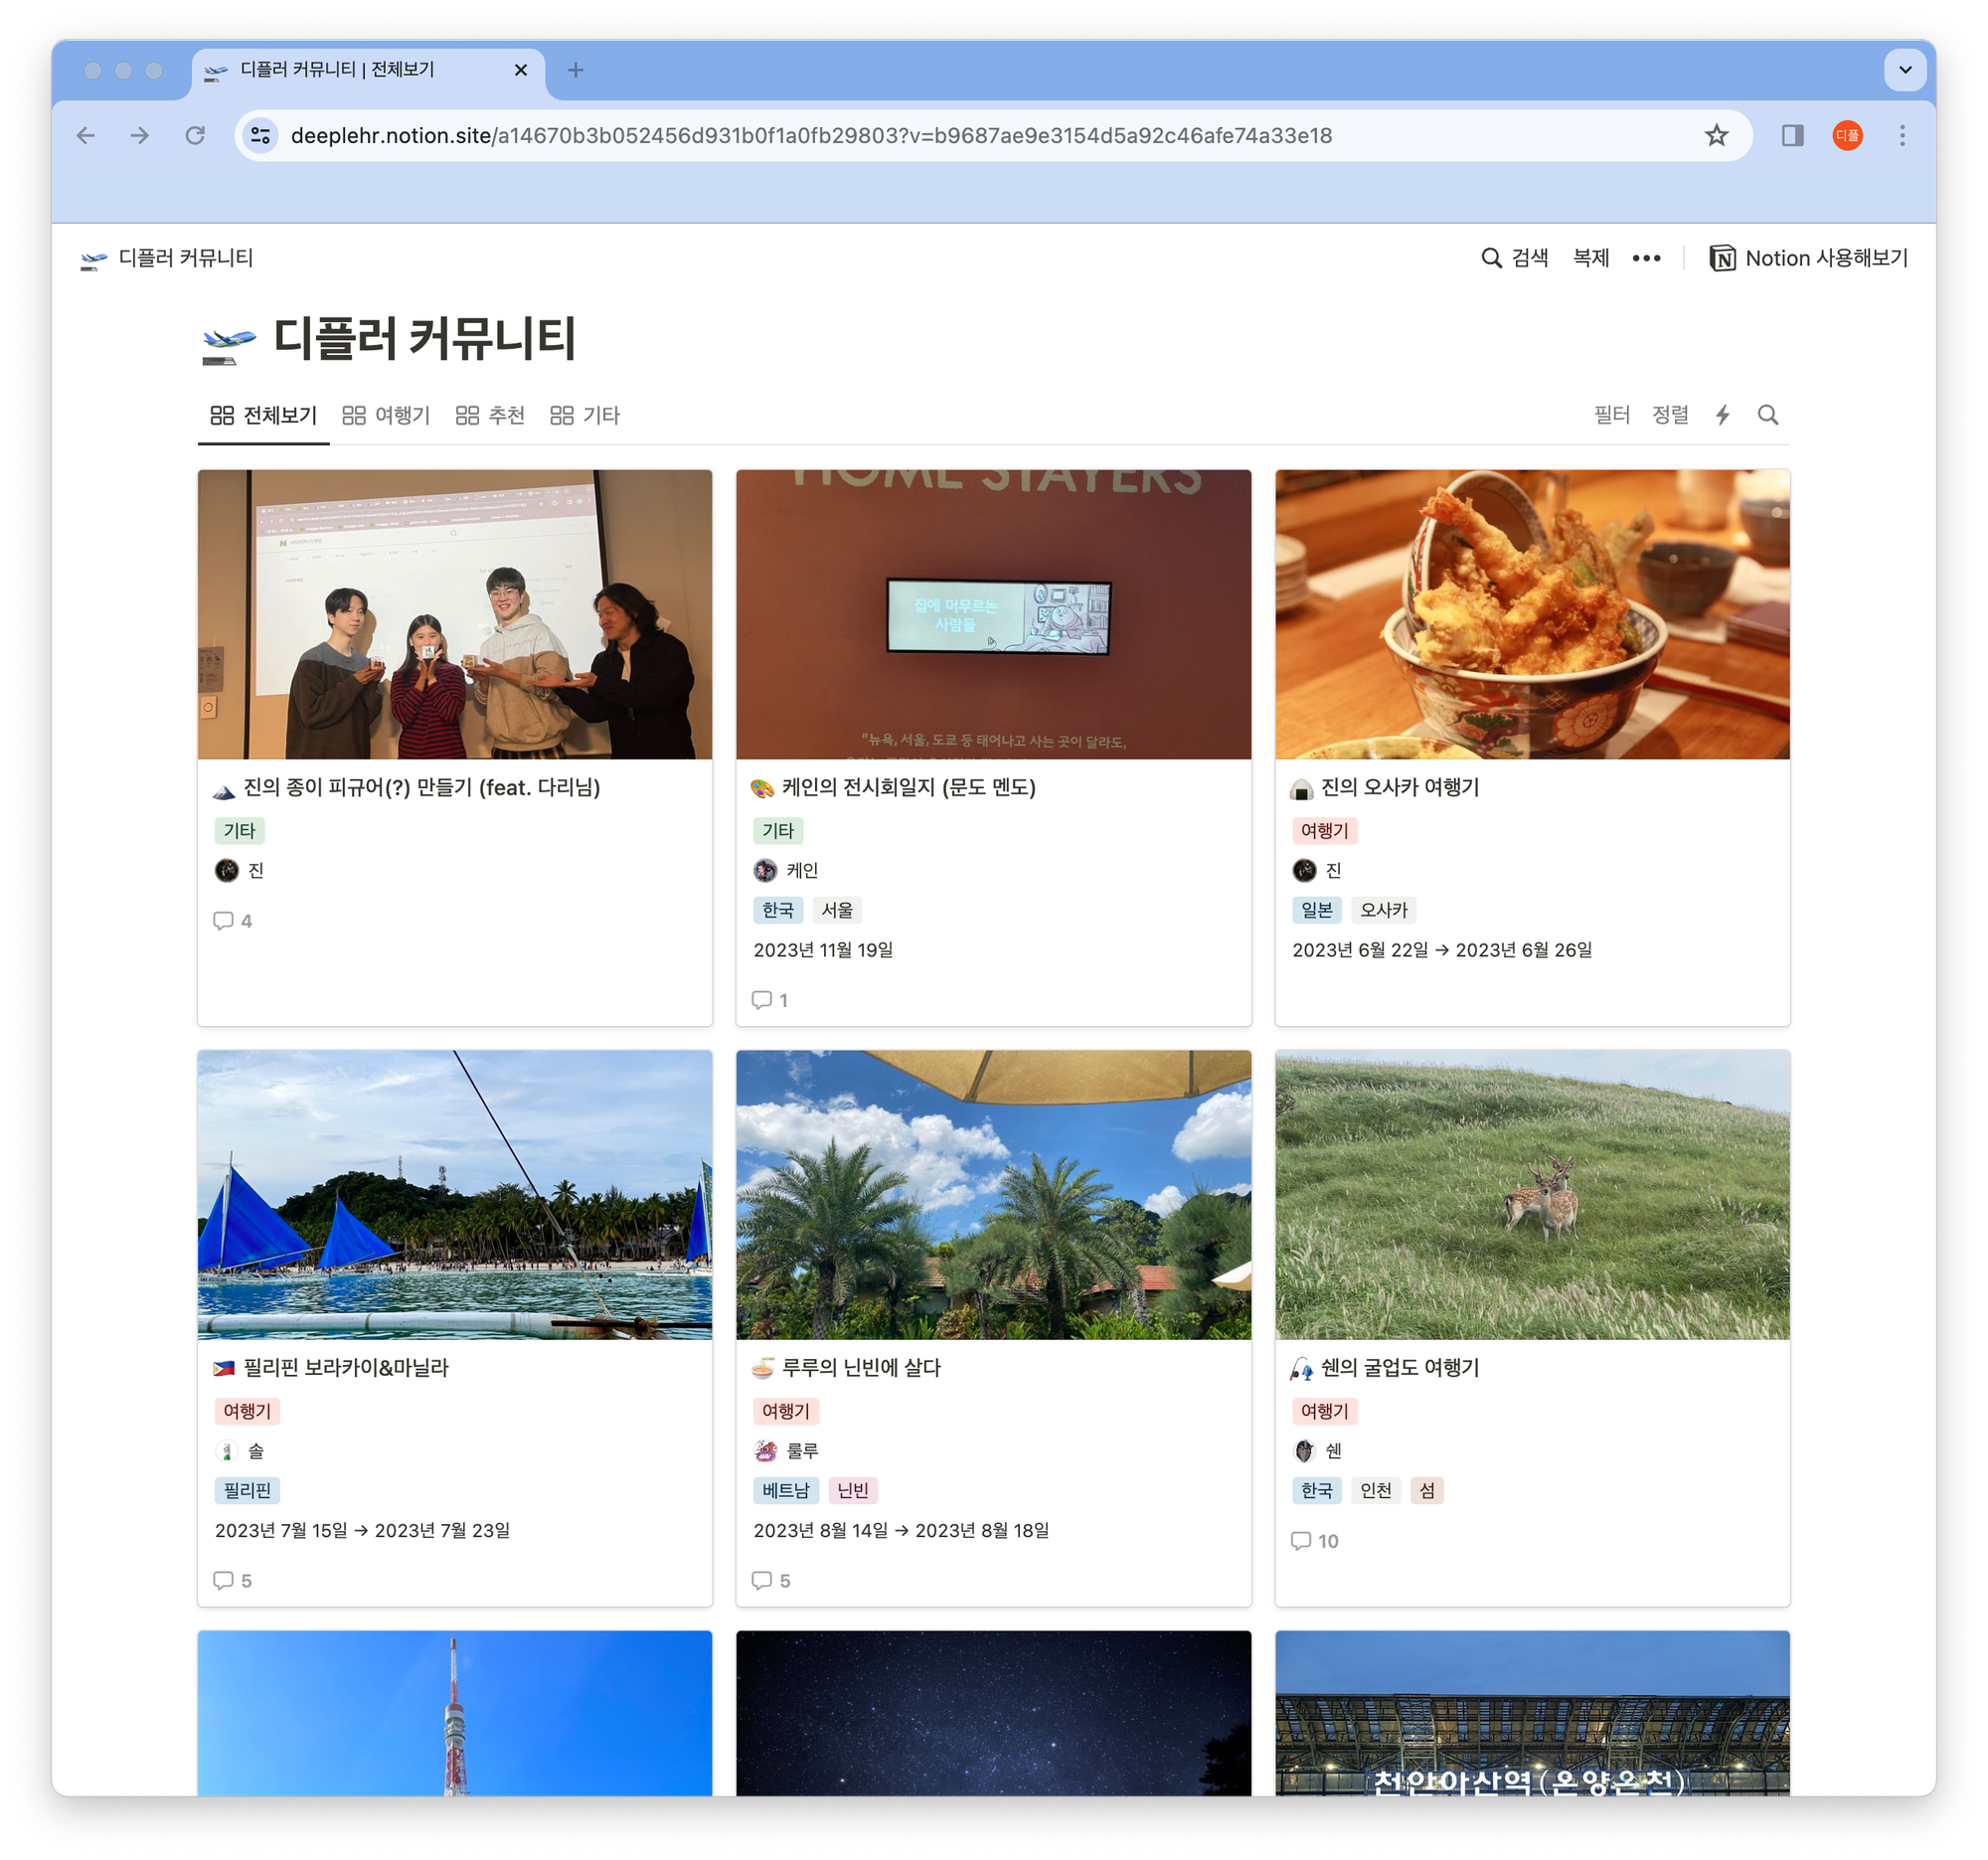Open the deer on grassy hill thumbnail
Image resolution: width=1988 pixels, height=1860 pixels.
pyautogui.click(x=1532, y=1195)
